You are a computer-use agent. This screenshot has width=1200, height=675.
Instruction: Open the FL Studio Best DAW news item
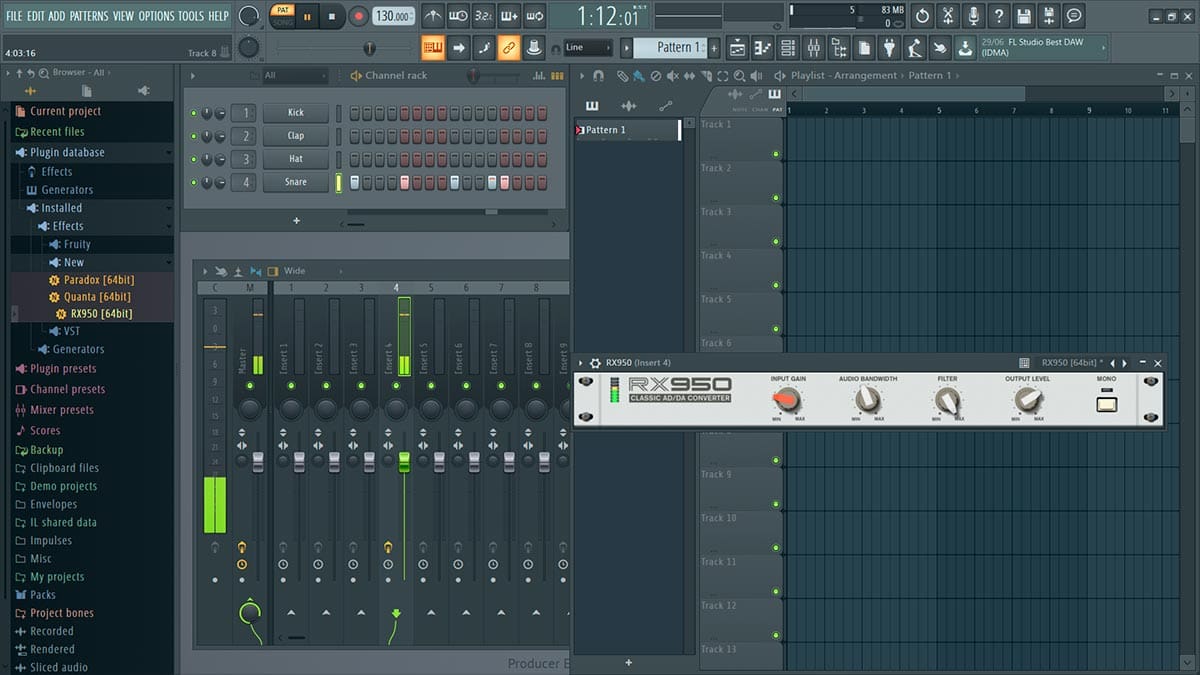[x=1044, y=47]
